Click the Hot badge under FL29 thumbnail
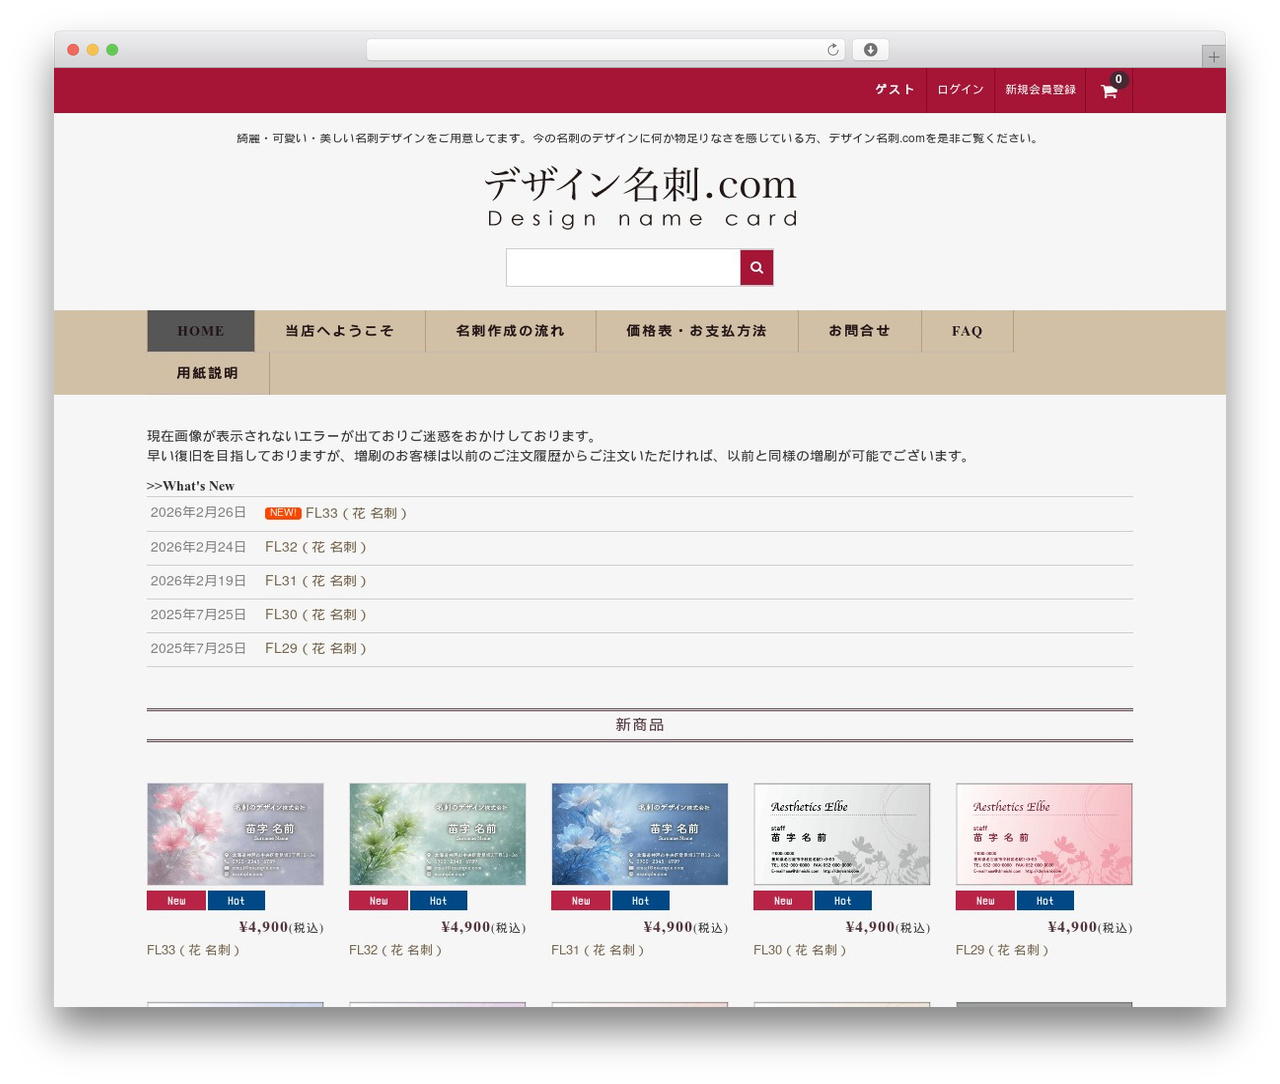The width and height of the screenshot is (1280, 1084). pyautogui.click(x=1045, y=901)
